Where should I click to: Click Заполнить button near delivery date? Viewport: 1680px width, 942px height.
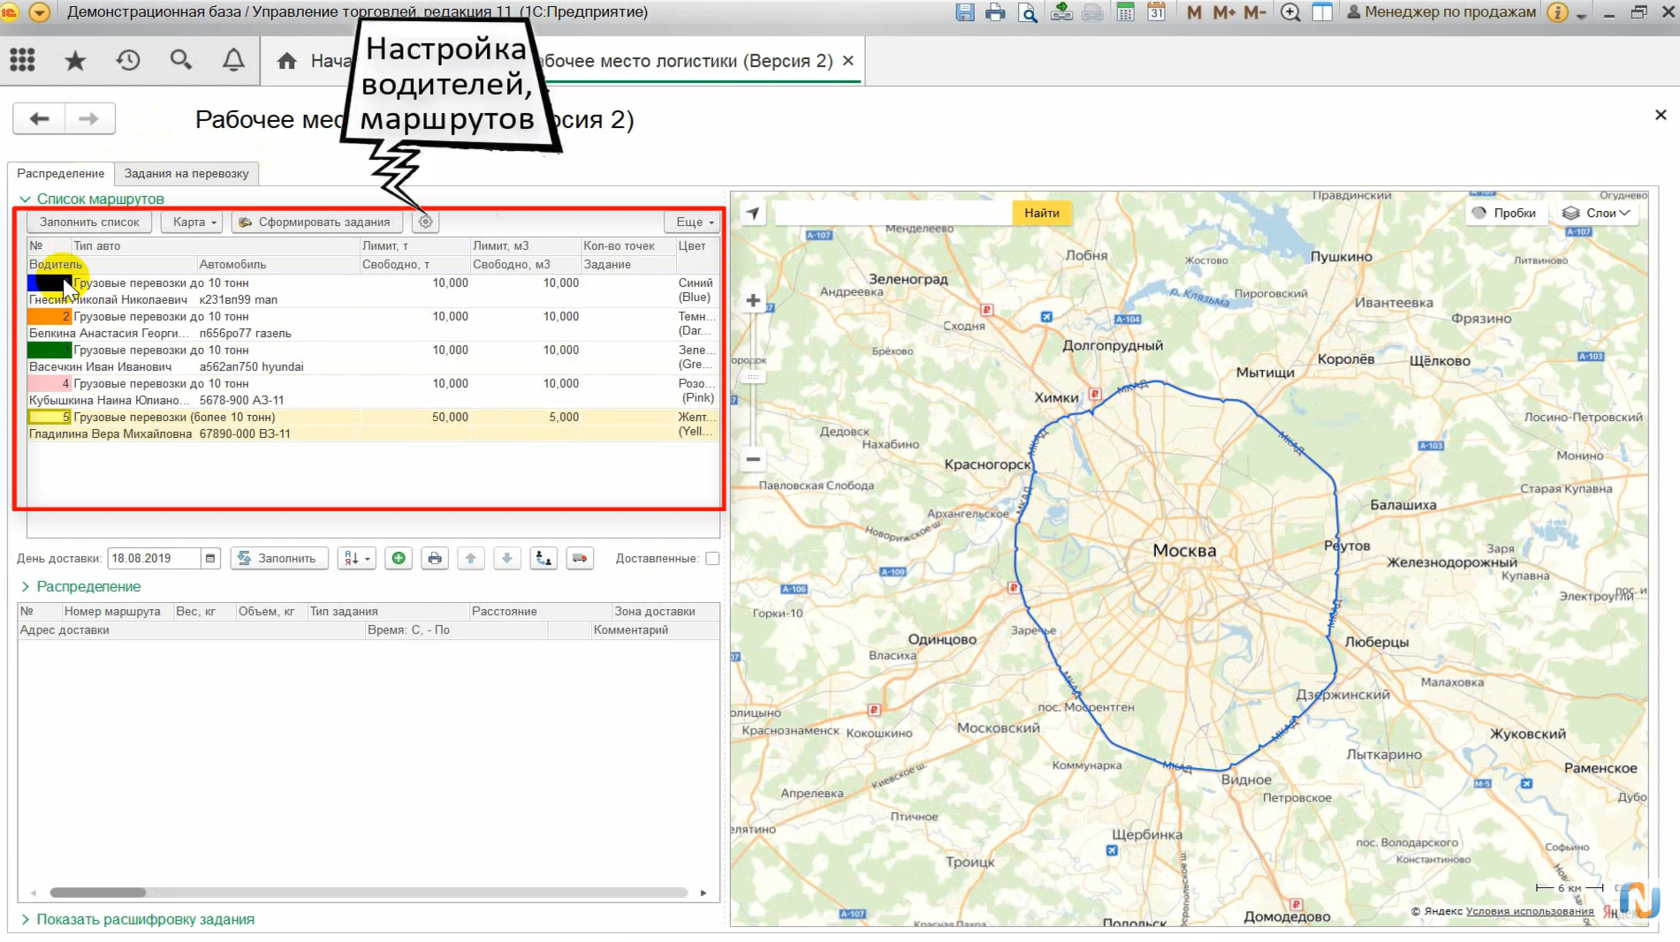(x=279, y=558)
